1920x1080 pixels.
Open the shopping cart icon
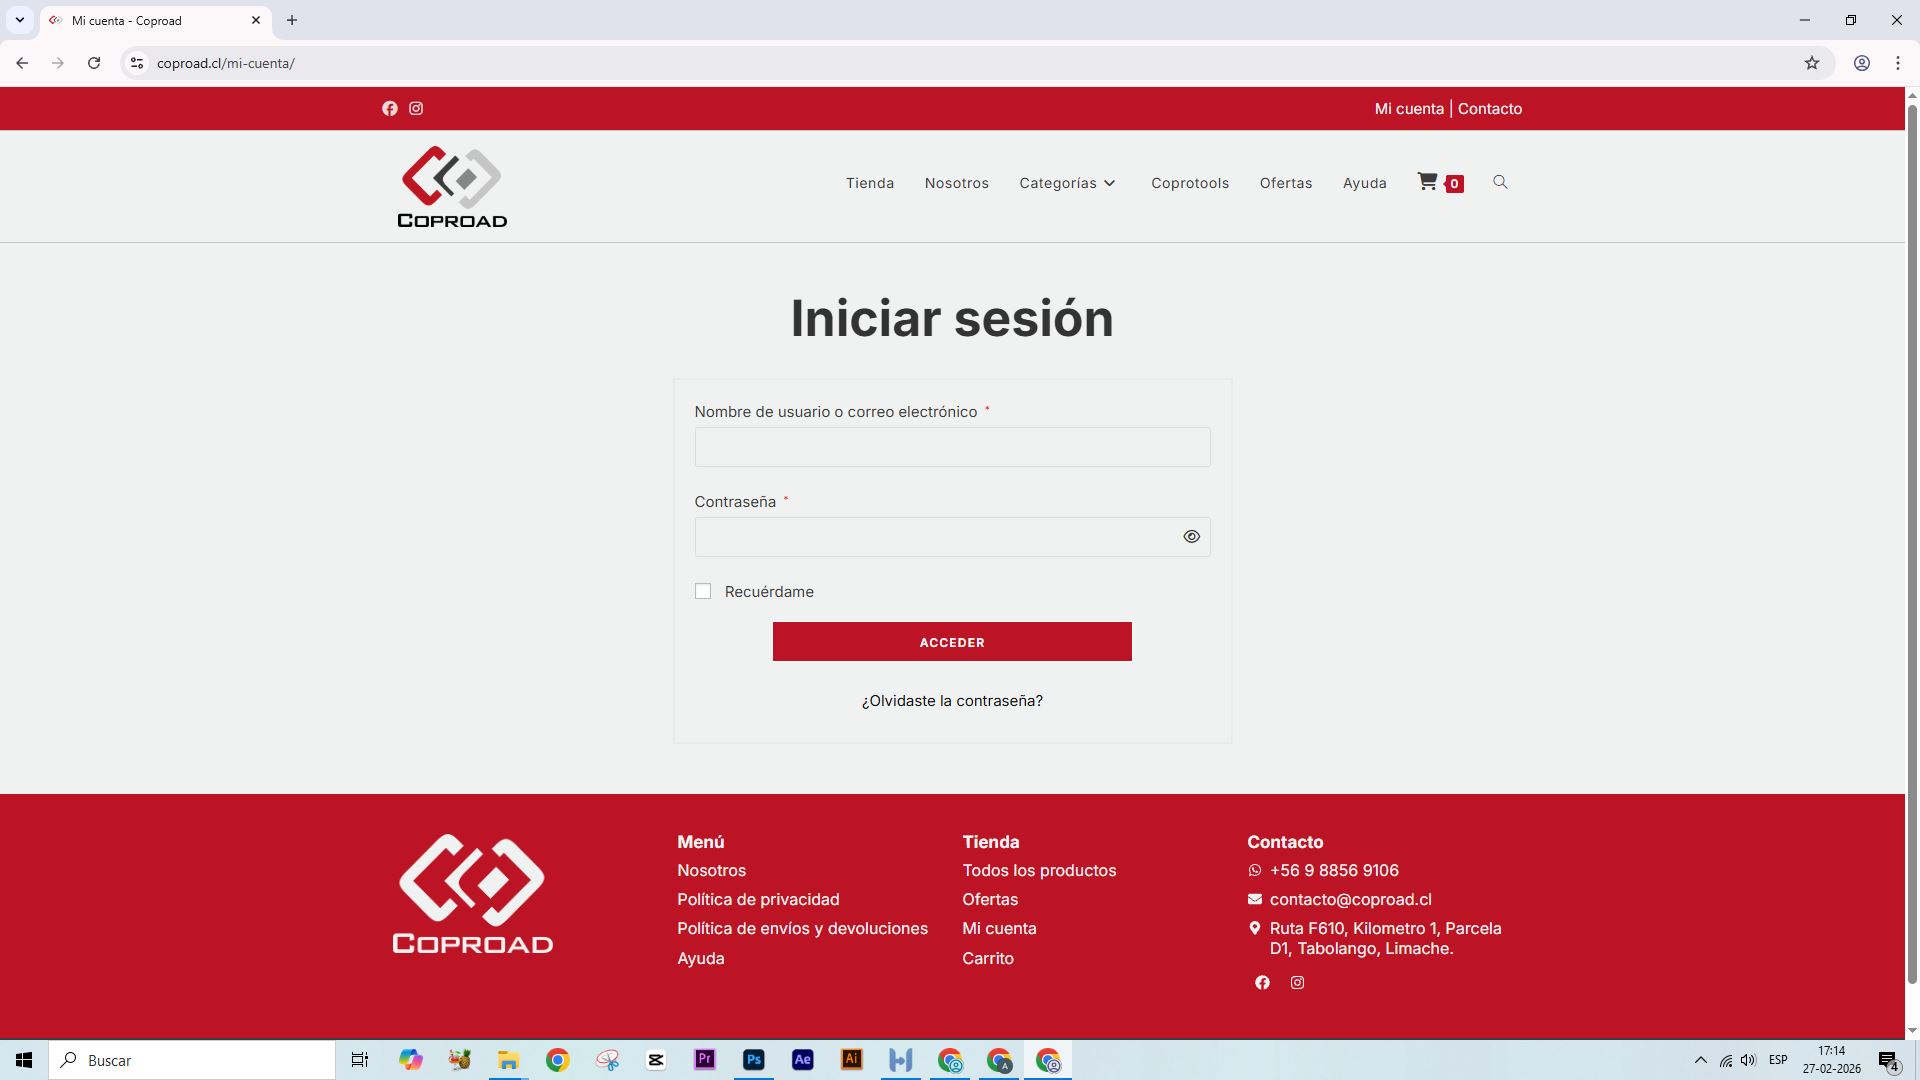click(x=1428, y=182)
